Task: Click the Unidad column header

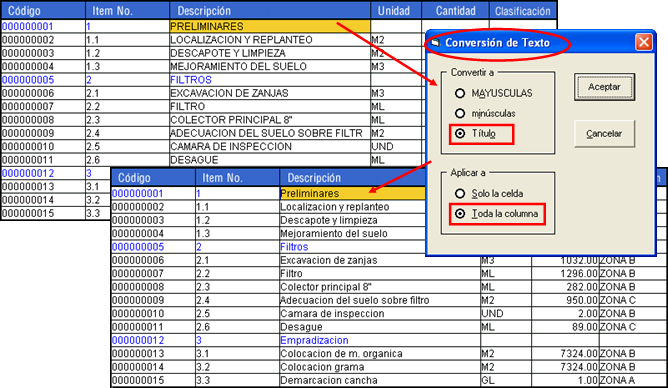Action: (x=396, y=11)
